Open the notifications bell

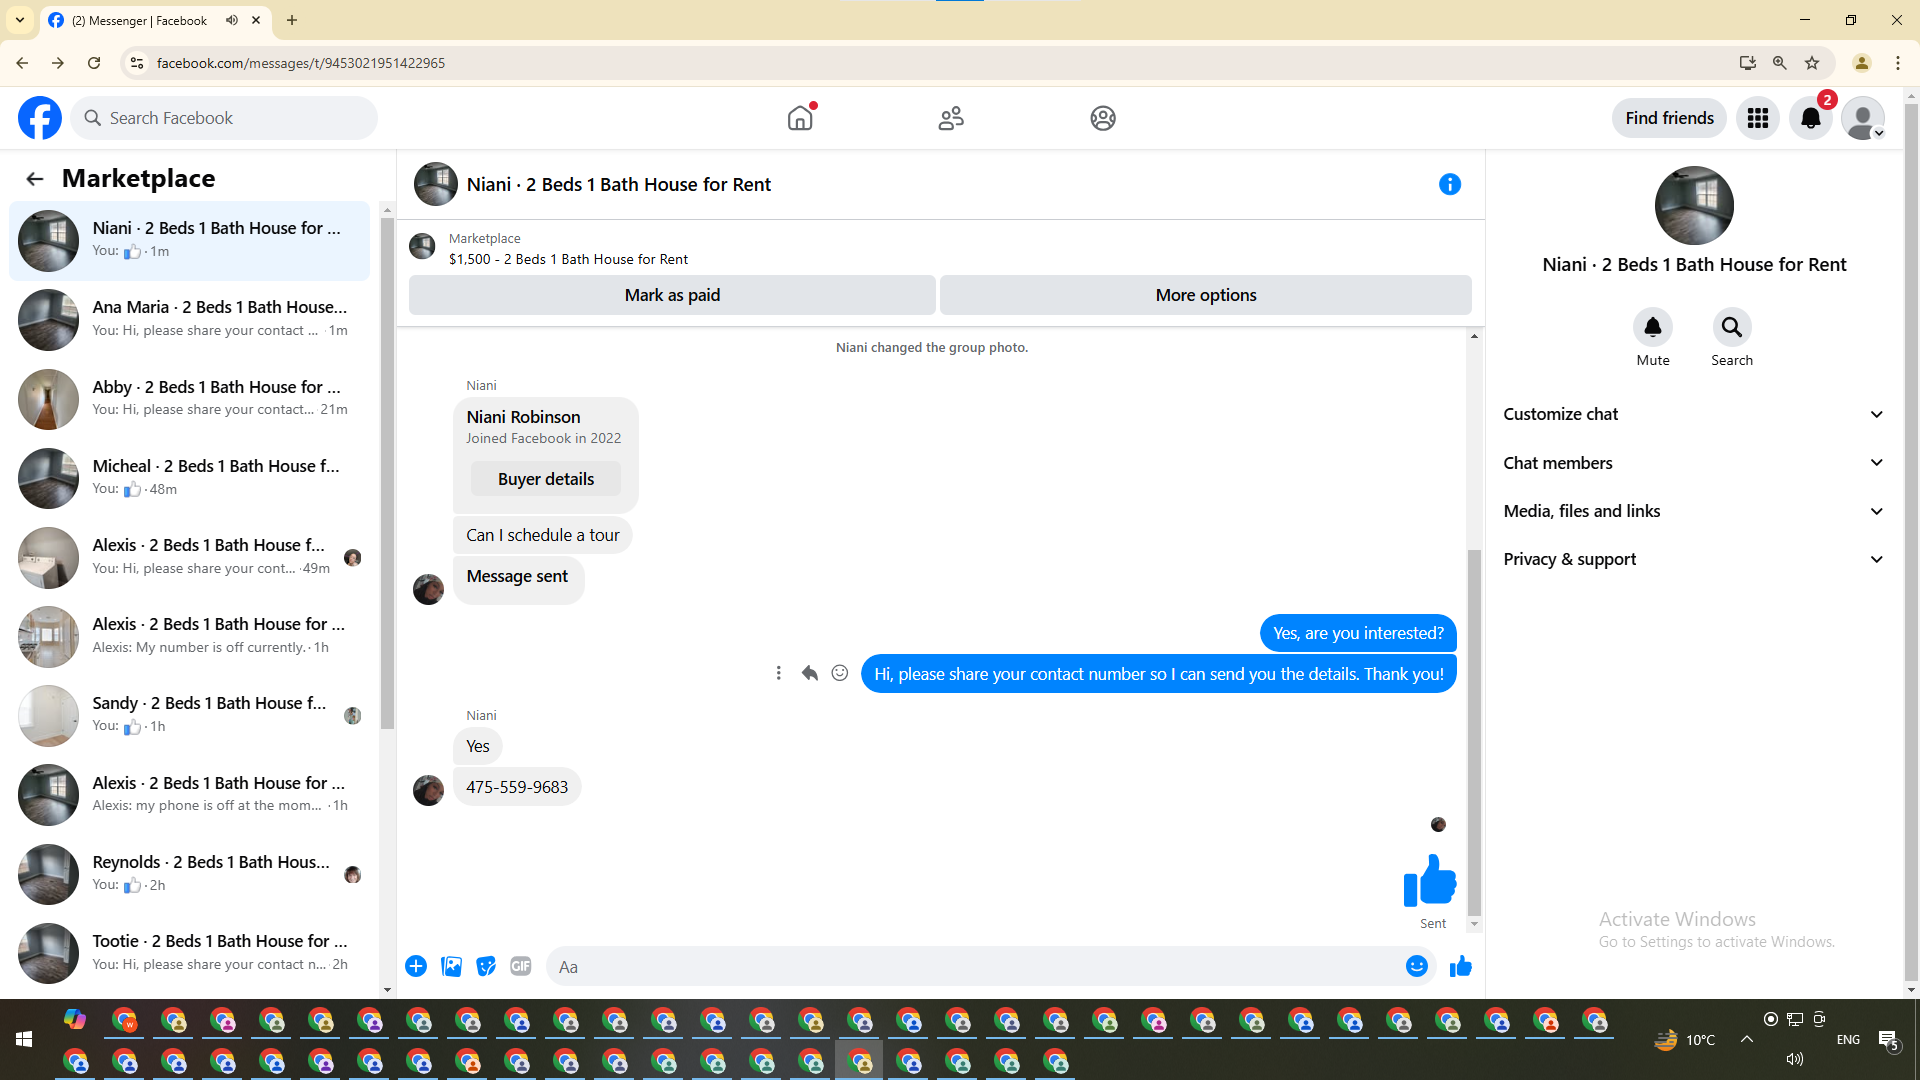pyautogui.click(x=1810, y=118)
